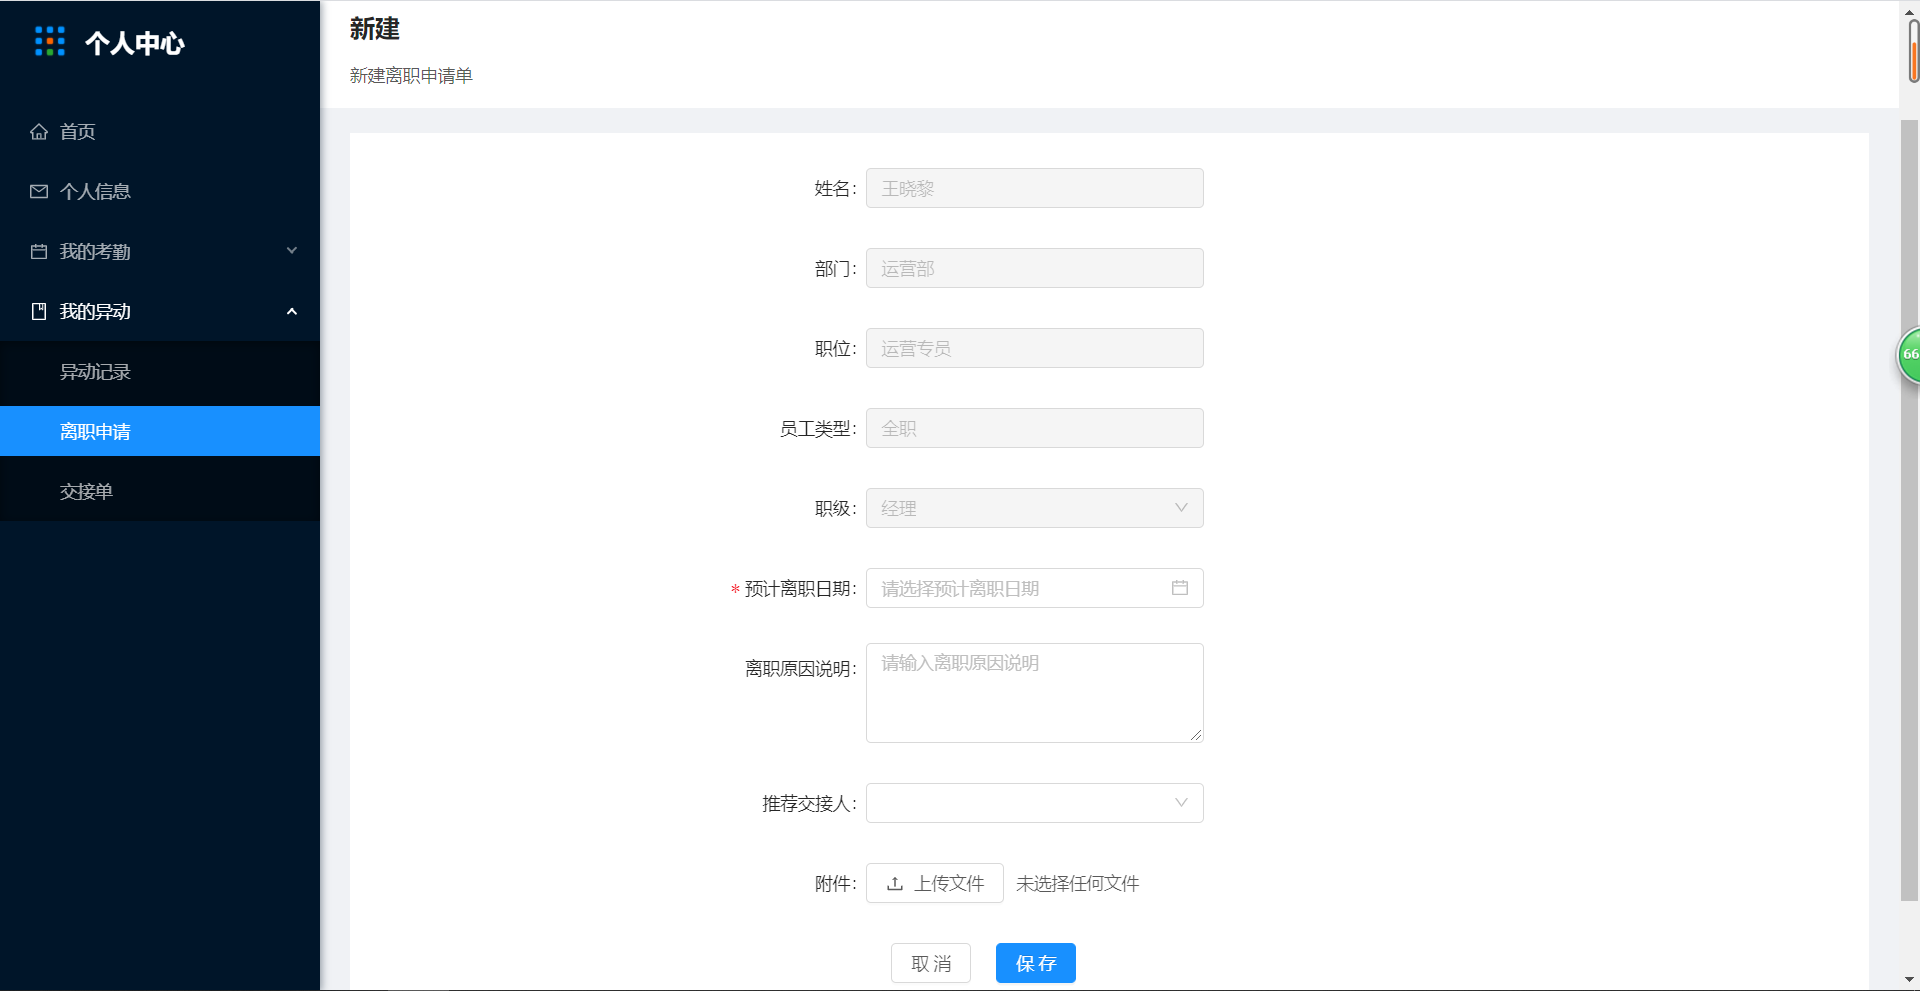Open 异动记录 submenu item
This screenshot has width=1920, height=991.
(160, 371)
